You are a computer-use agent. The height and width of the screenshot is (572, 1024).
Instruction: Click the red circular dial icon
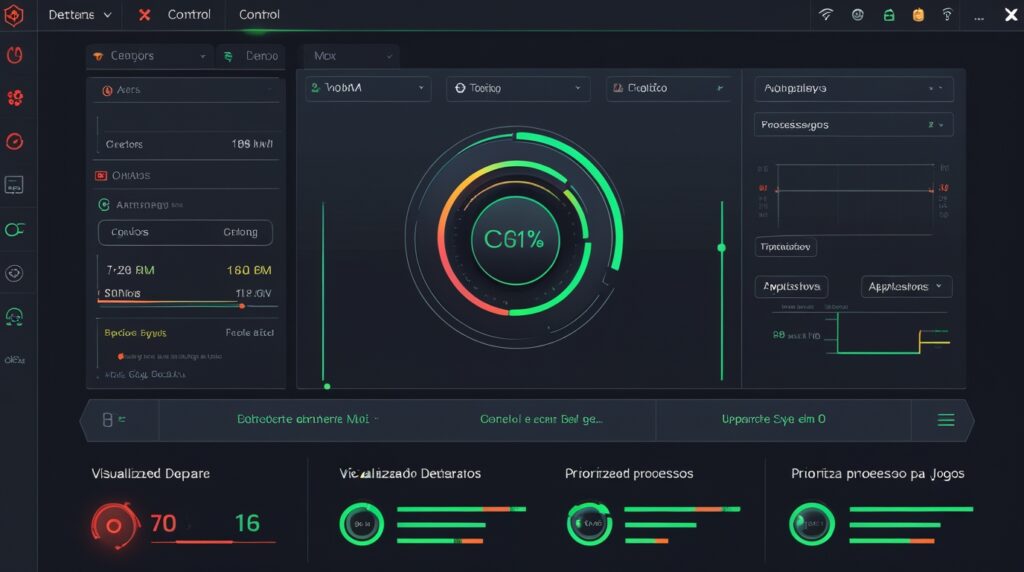[x=115, y=525]
